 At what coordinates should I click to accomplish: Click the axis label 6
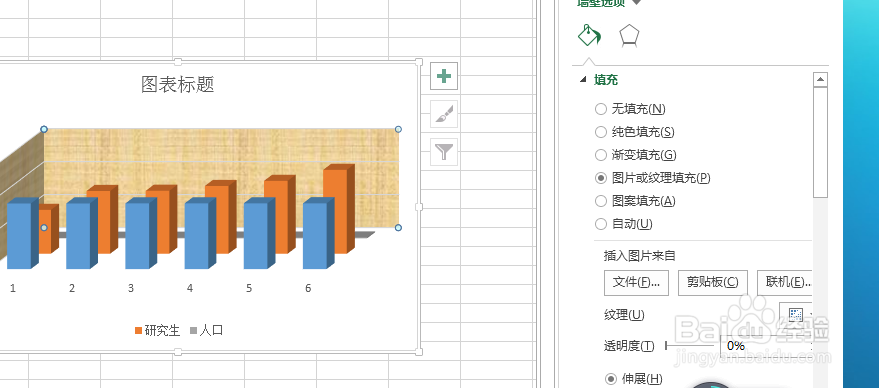[308, 288]
